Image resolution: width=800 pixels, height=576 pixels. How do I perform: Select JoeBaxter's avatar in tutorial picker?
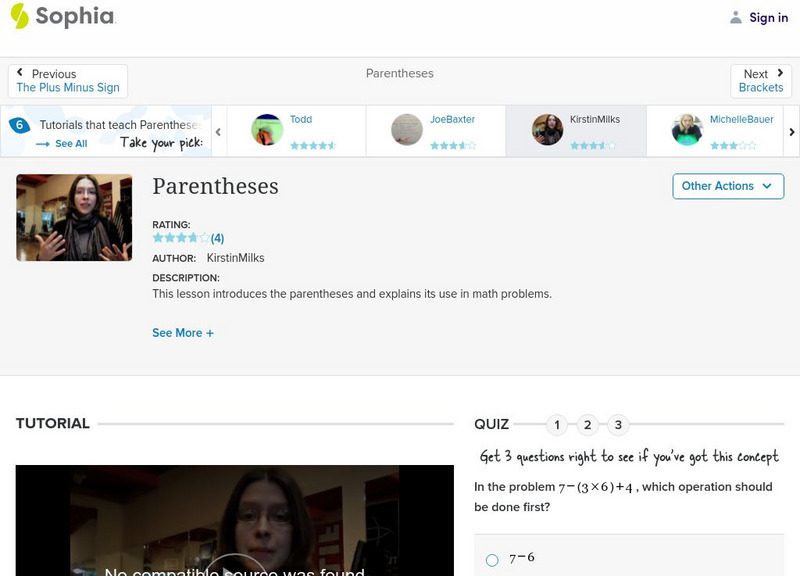tap(407, 130)
